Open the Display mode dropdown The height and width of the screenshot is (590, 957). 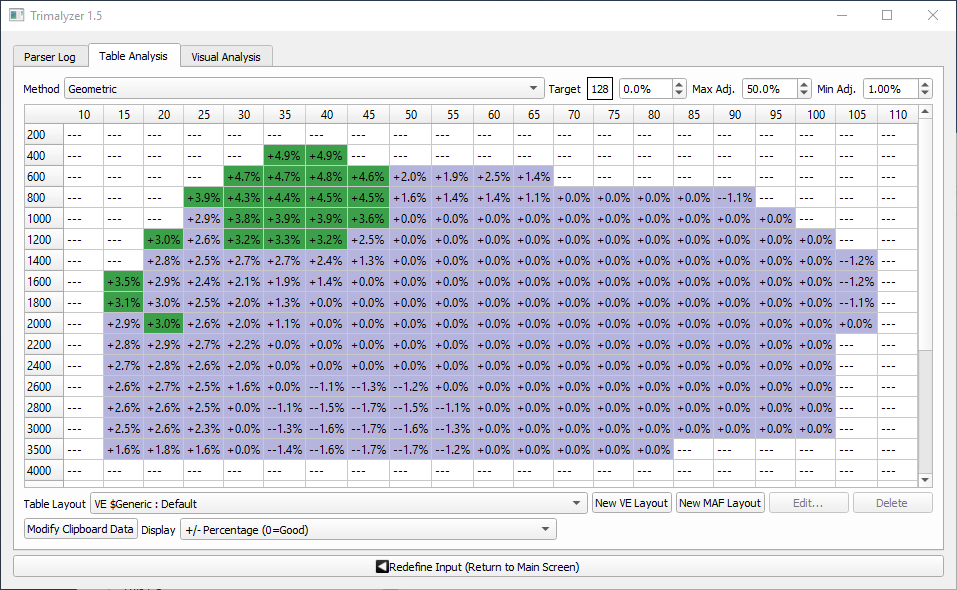tap(367, 529)
